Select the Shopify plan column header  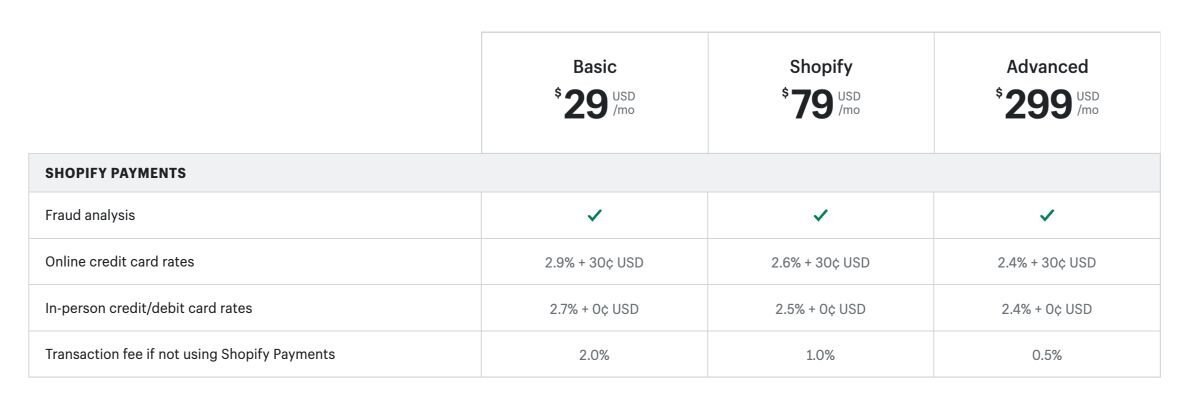click(x=821, y=67)
